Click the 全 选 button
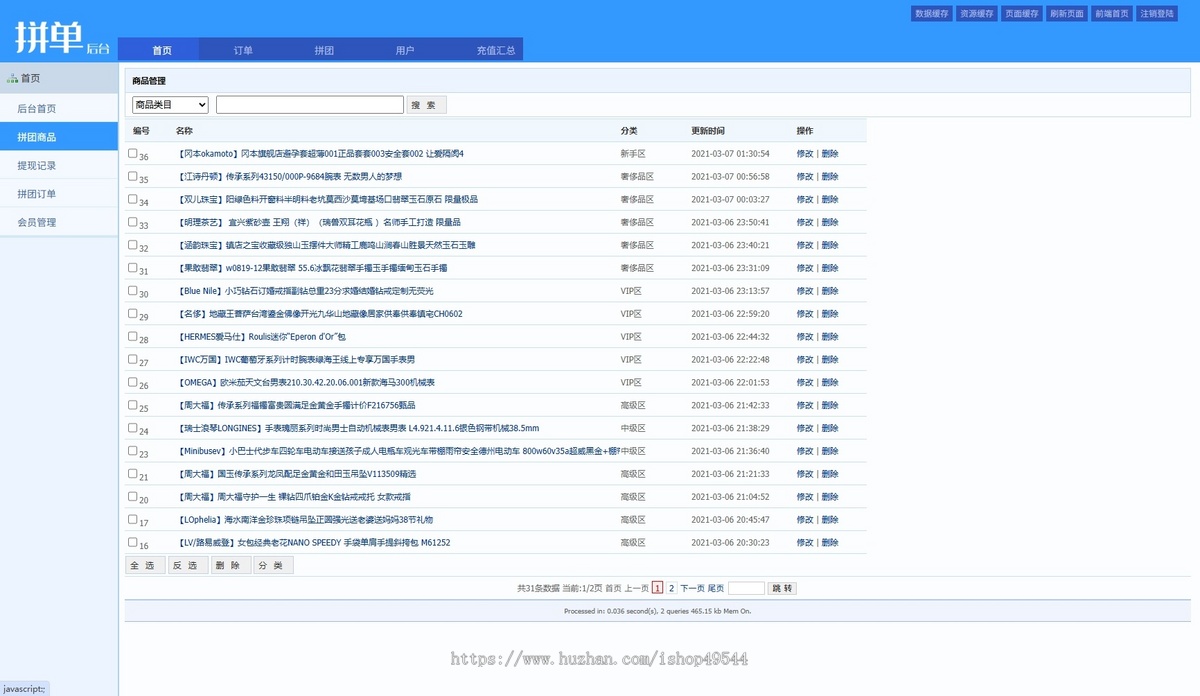The height and width of the screenshot is (696, 1200). coord(143,565)
